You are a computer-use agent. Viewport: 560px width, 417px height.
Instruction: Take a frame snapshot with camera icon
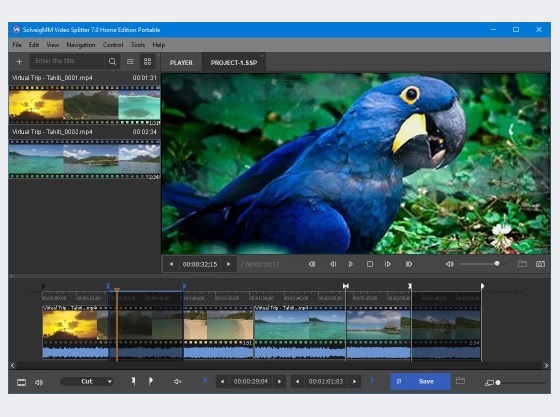[x=540, y=264]
